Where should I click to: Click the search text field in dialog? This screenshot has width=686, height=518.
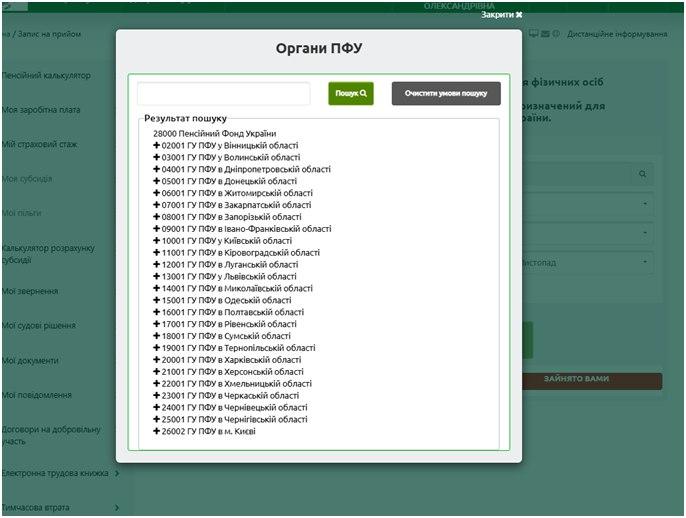coord(224,93)
